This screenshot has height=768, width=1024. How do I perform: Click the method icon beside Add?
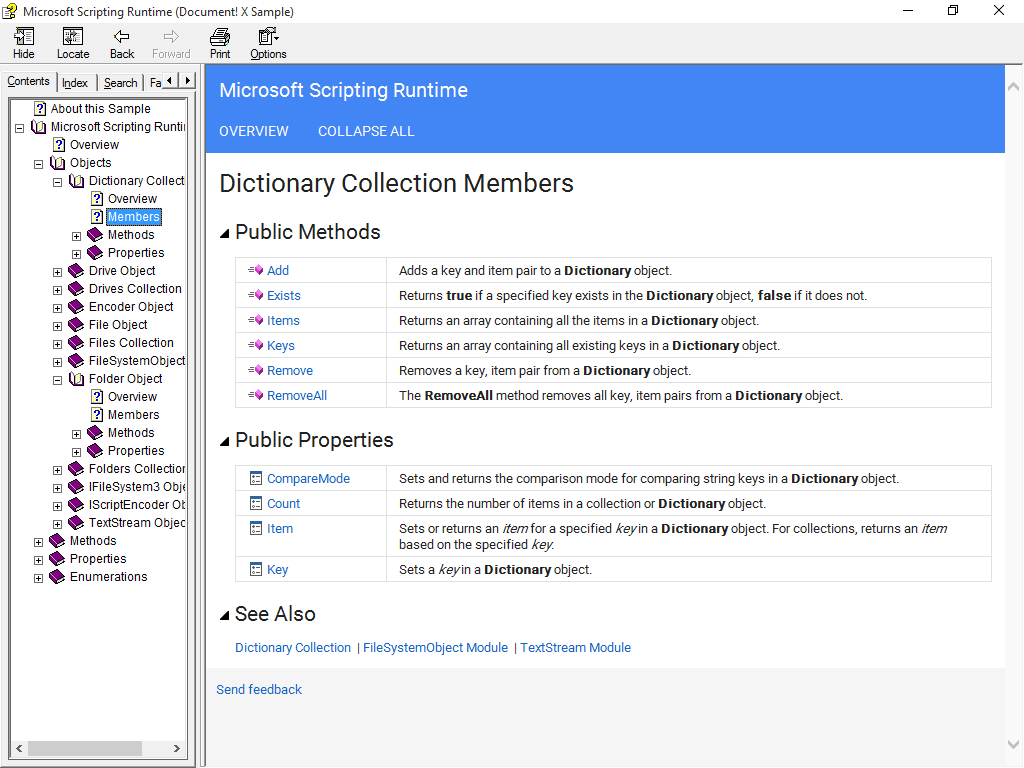point(255,270)
